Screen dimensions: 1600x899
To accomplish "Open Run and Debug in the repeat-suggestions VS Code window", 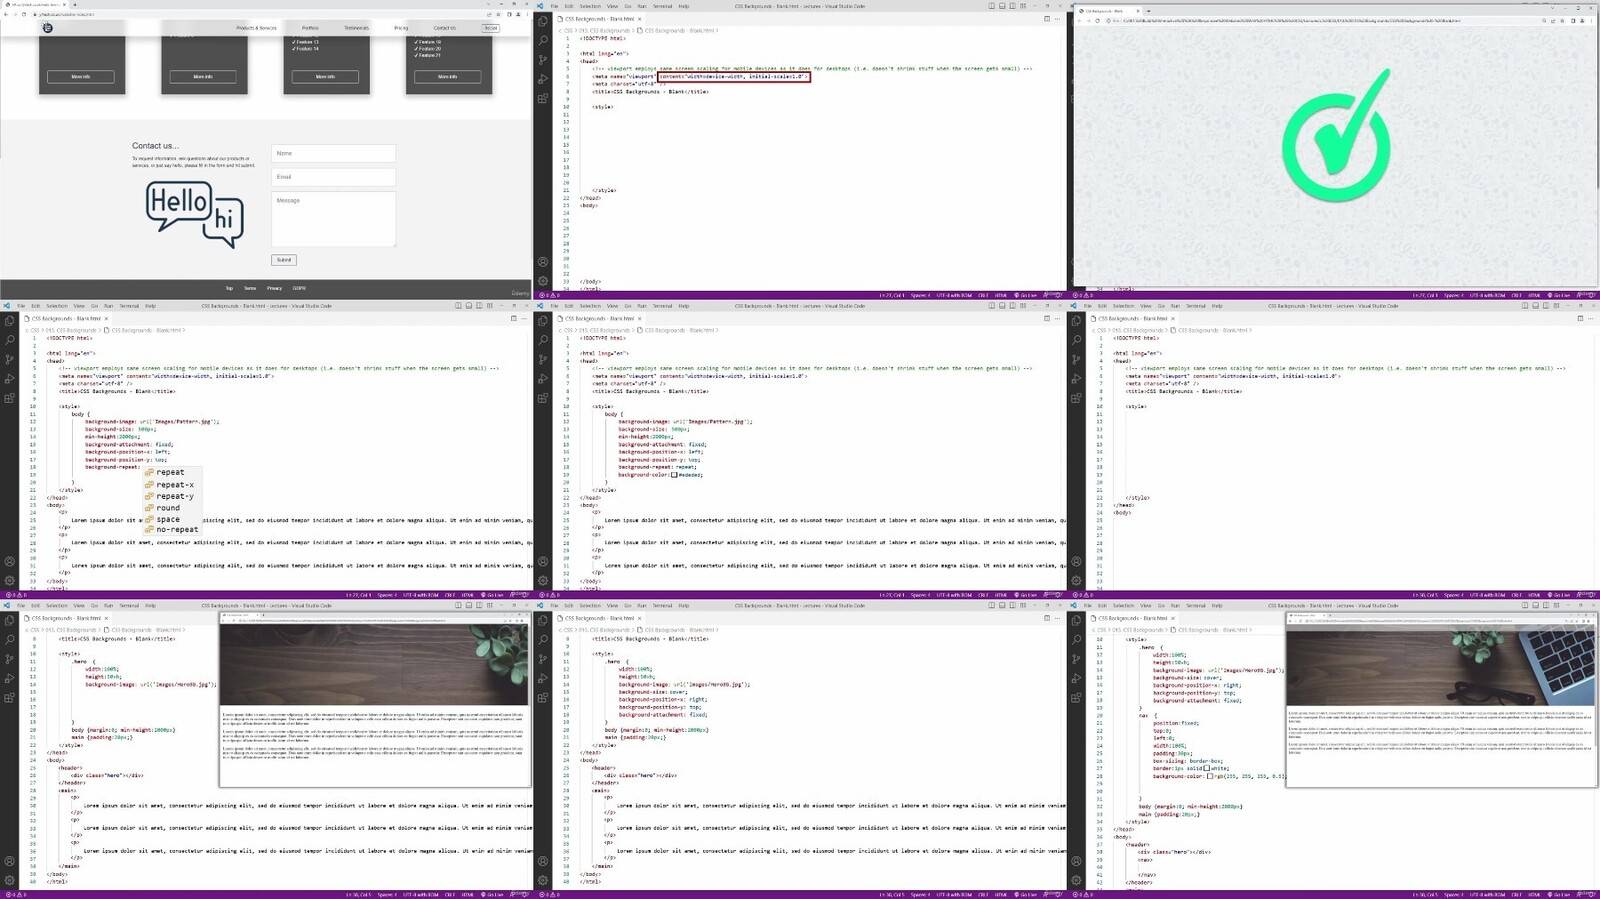I will [10, 378].
